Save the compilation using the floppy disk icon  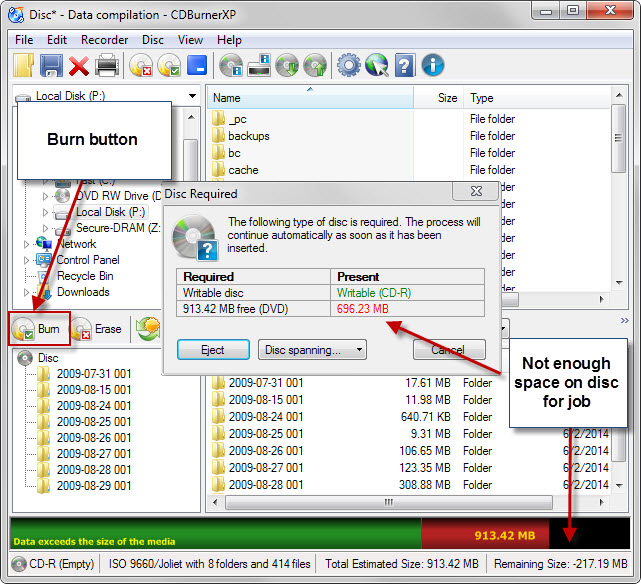coord(52,65)
